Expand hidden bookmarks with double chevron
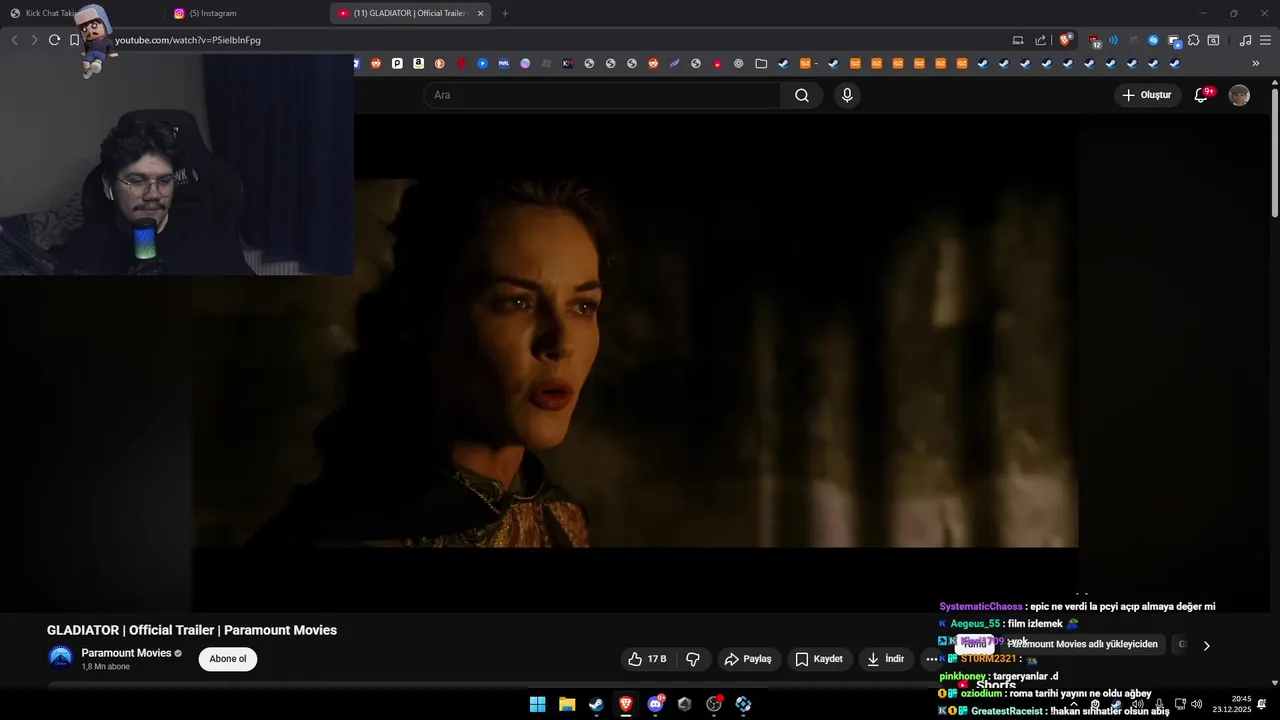The height and width of the screenshot is (720, 1280). click(x=1256, y=63)
